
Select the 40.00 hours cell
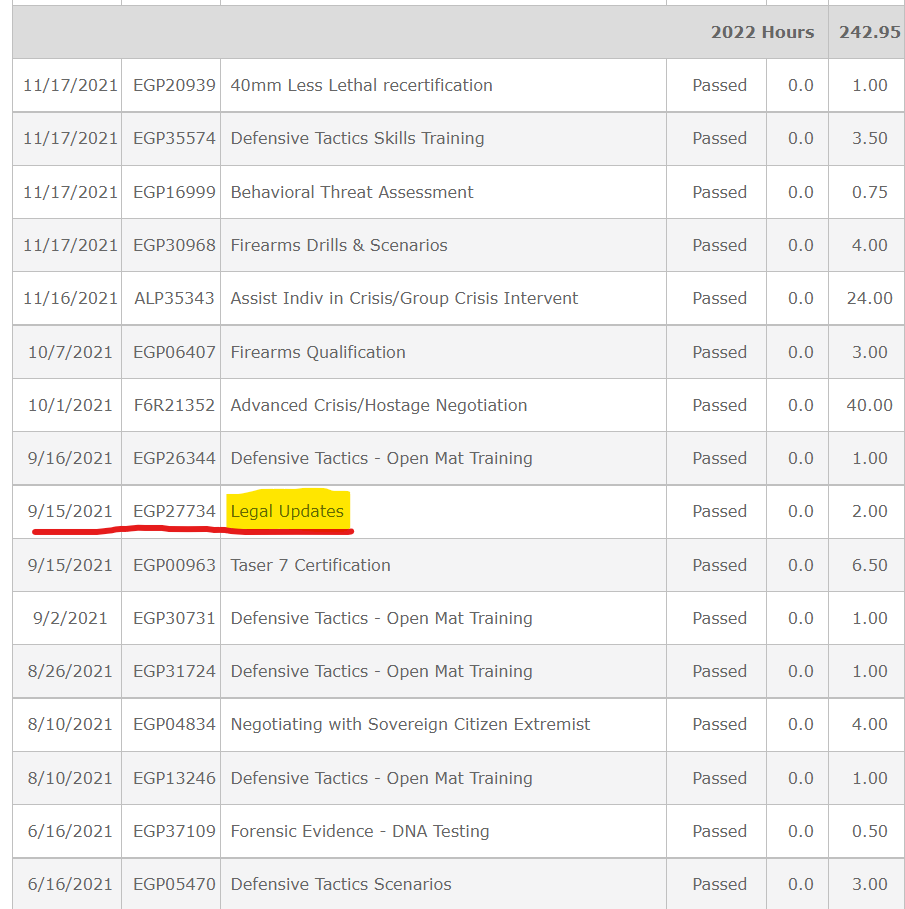[866, 405]
